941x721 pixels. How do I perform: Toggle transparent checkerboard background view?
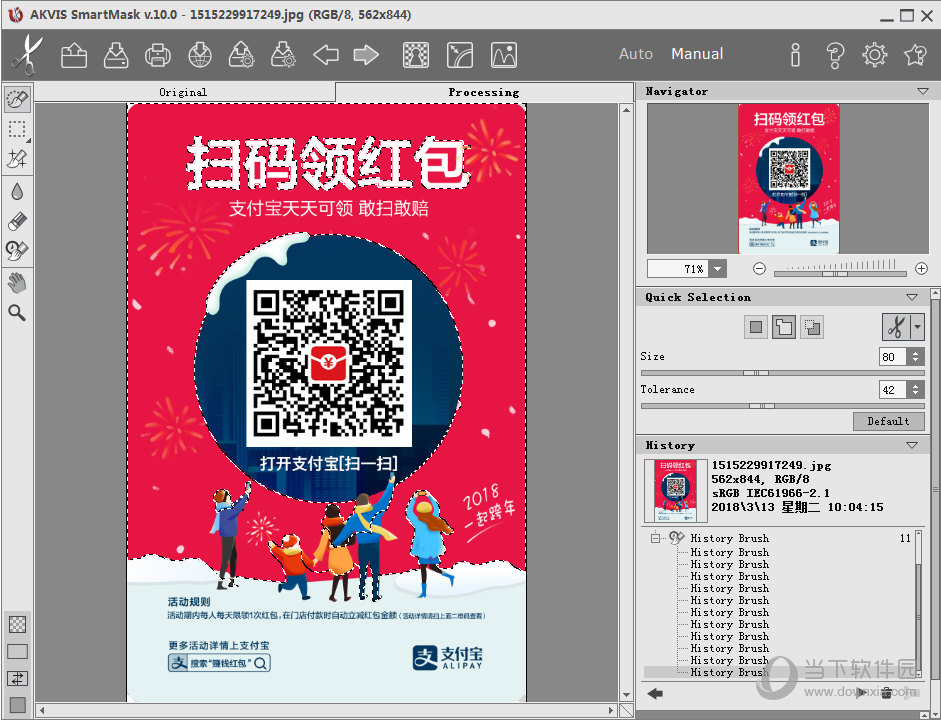click(17, 624)
